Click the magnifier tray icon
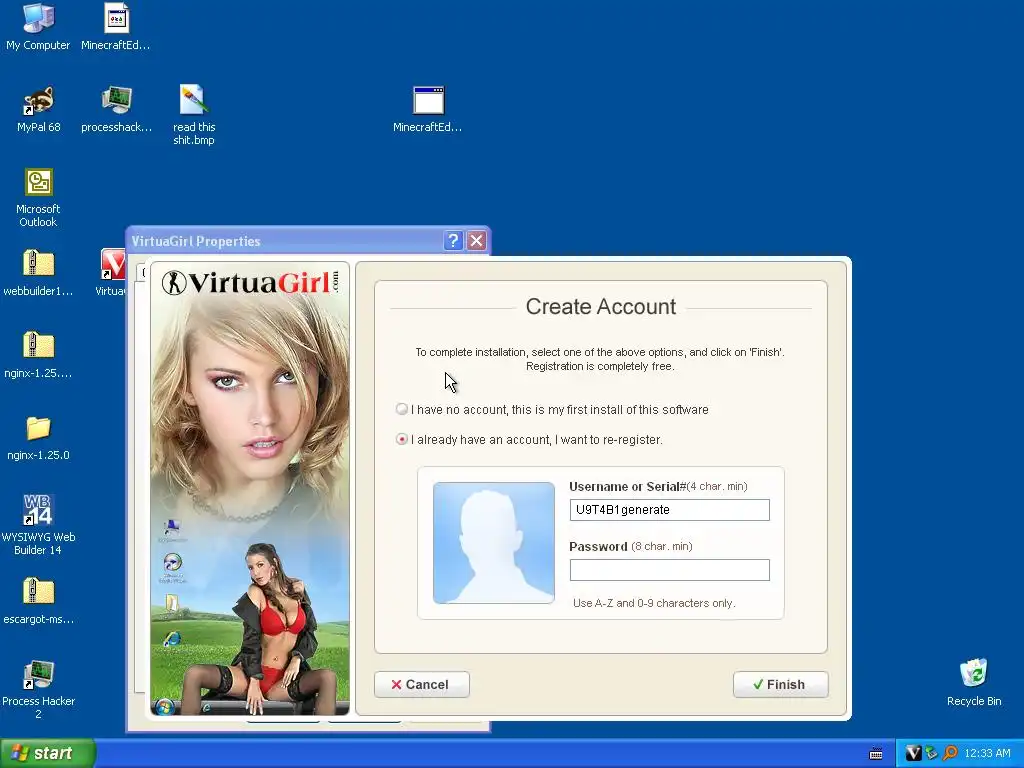Image resolution: width=1024 pixels, height=768 pixels. pos(950,753)
